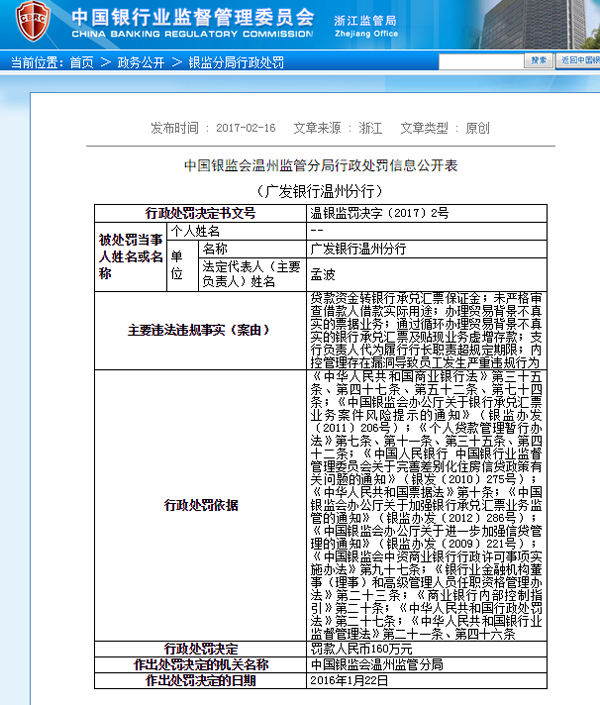Select document number 温银监罚决字（2017）2号
Image resolution: width=600 pixels, height=705 pixels.
[x=380, y=213]
